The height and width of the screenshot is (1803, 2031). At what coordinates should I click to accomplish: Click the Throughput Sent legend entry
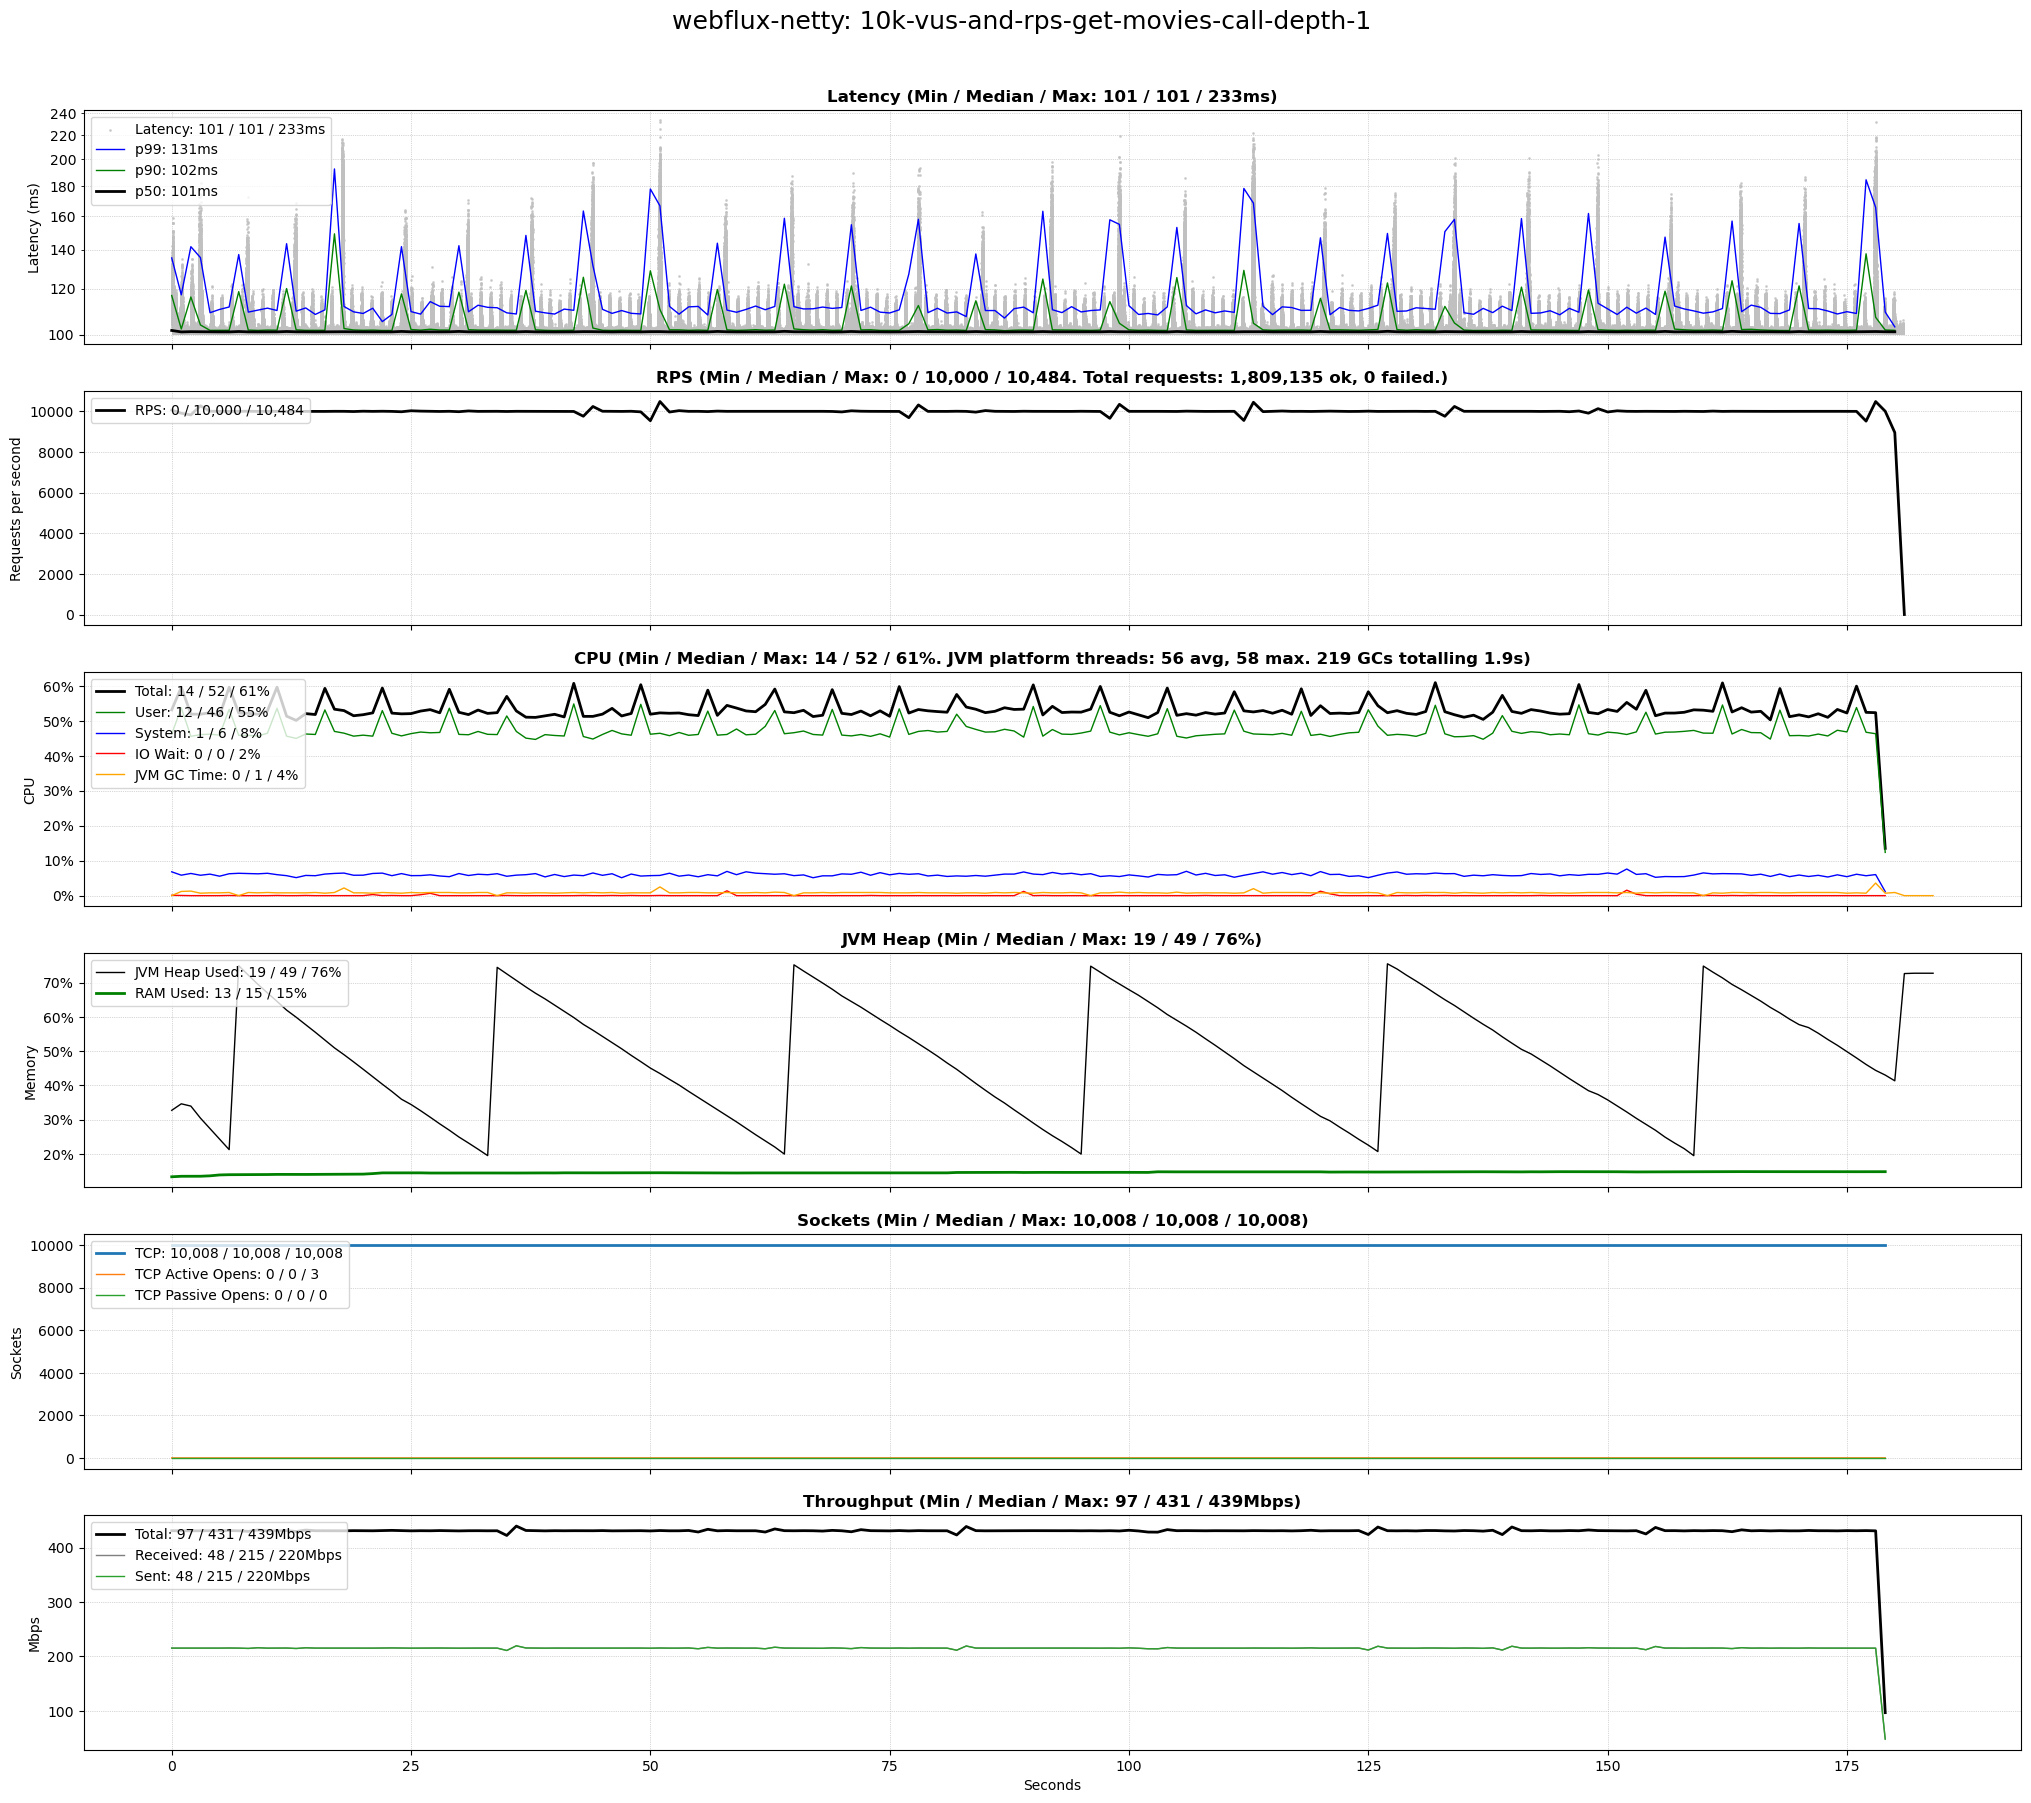[222, 1576]
